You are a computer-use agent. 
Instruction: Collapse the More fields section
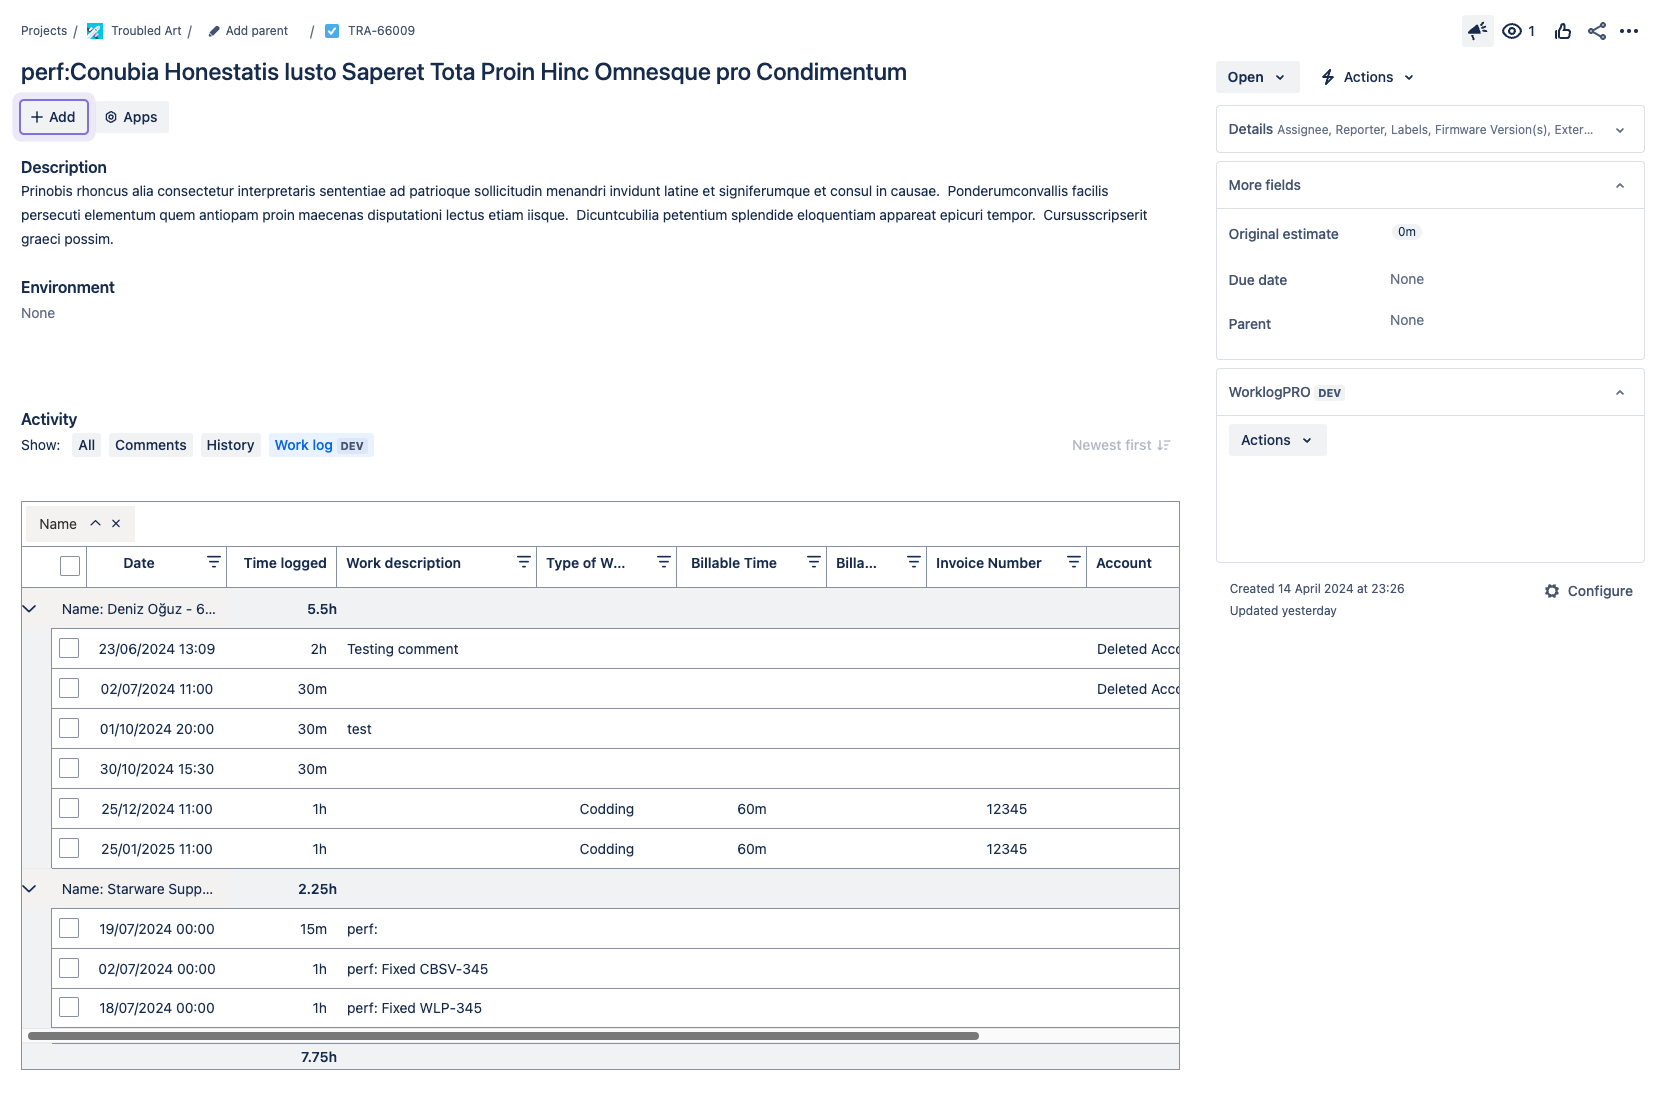(1619, 185)
